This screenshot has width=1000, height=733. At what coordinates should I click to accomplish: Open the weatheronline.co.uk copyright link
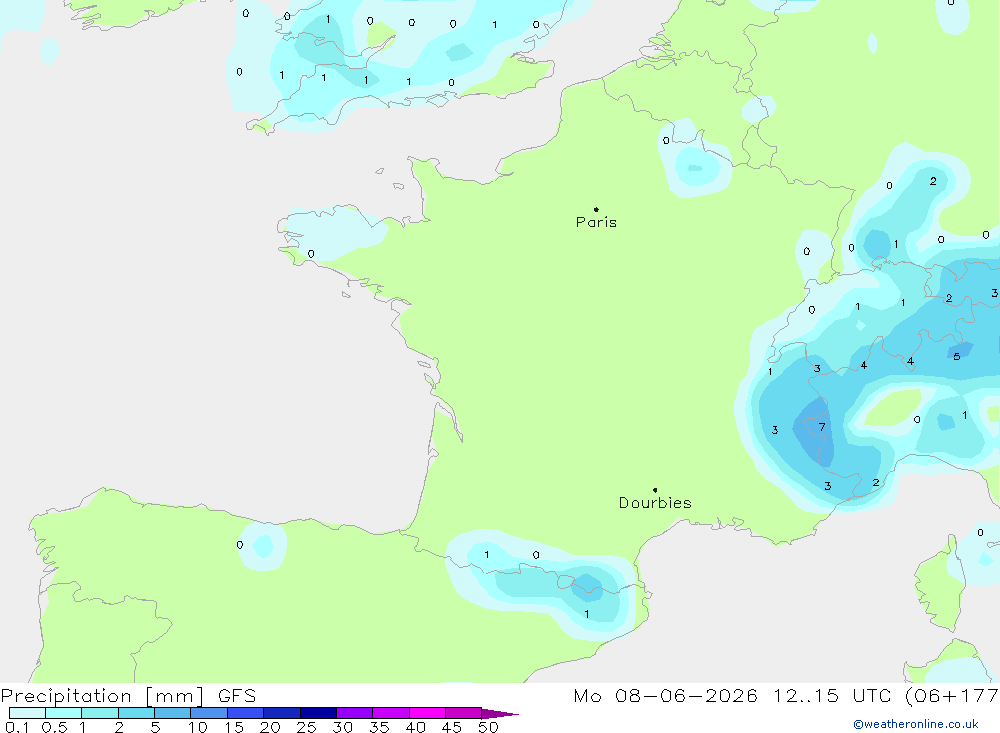(x=916, y=724)
